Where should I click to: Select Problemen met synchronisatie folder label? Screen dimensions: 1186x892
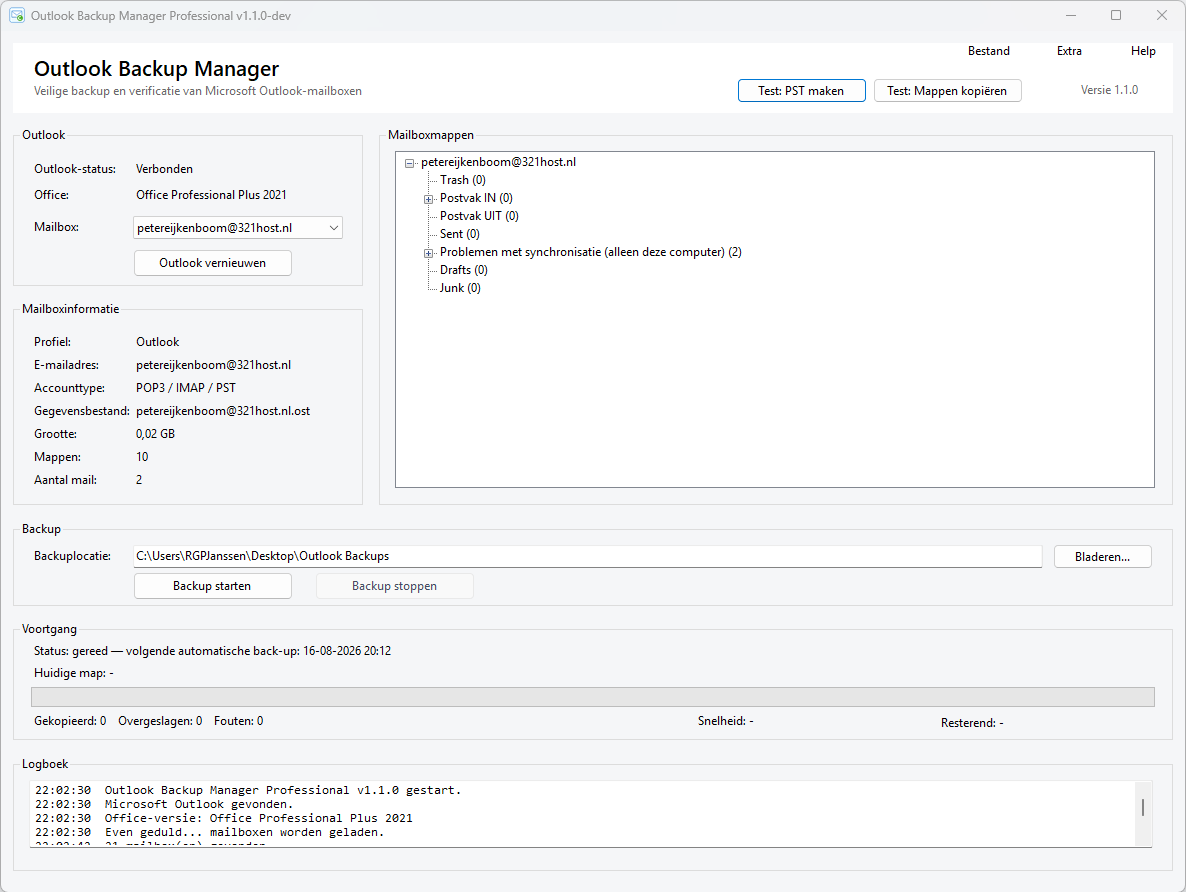590,252
